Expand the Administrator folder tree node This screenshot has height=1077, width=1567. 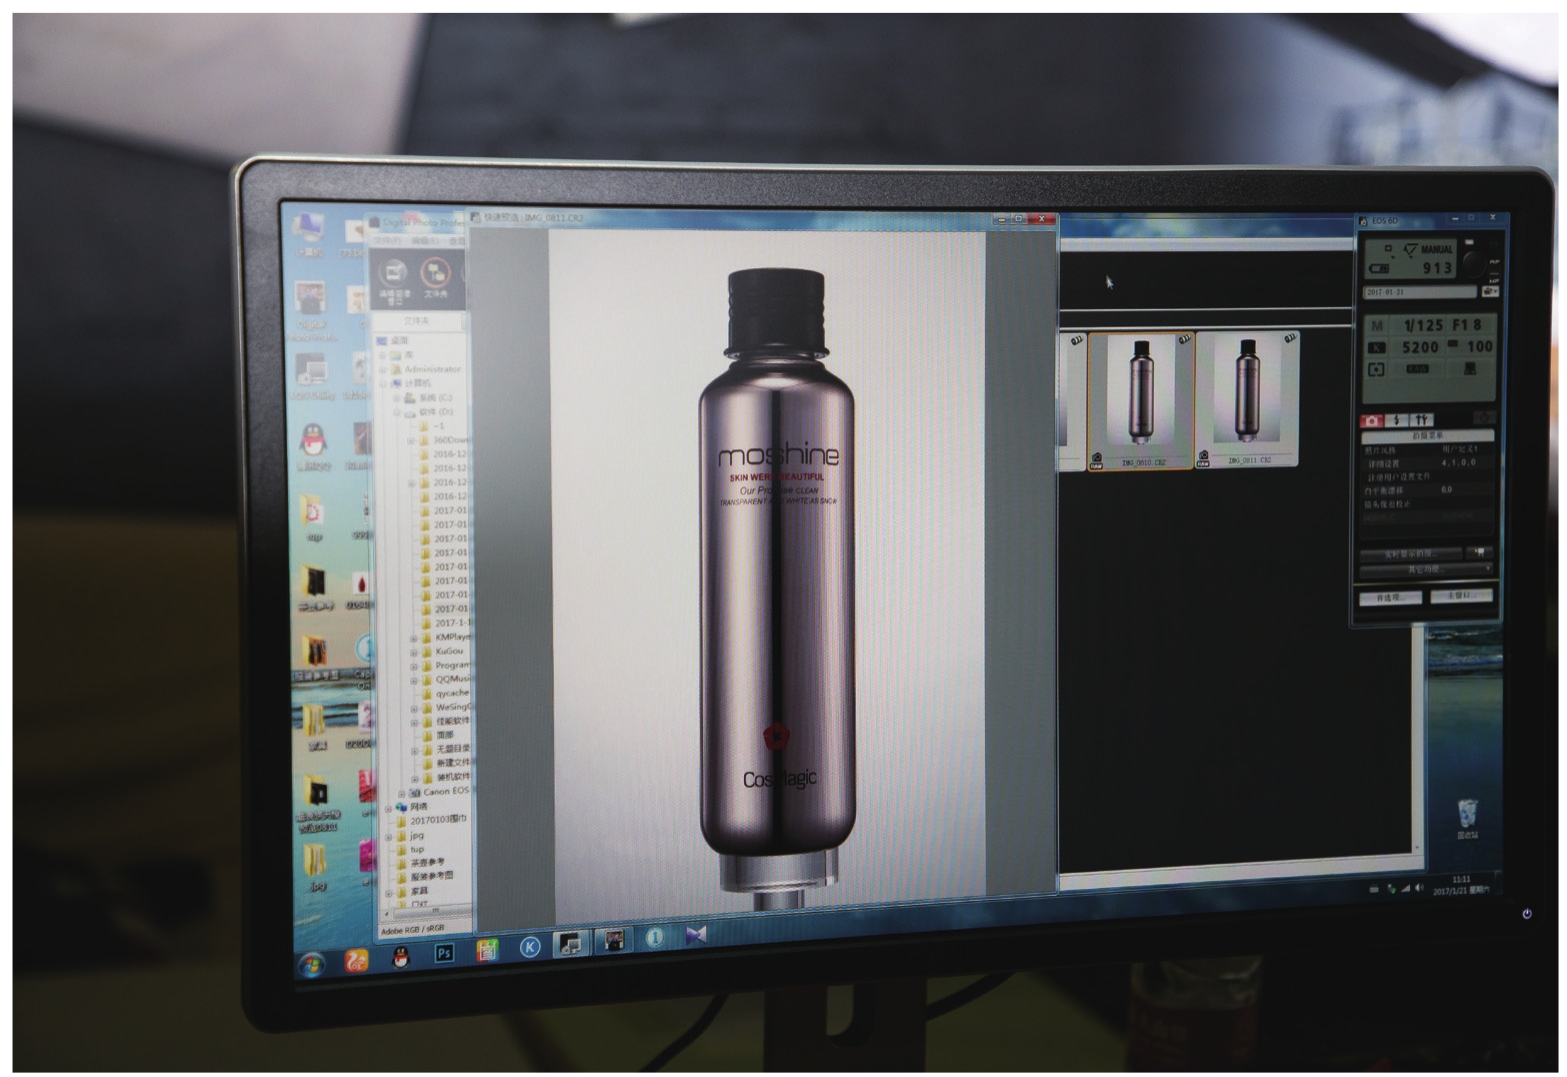(x=384, y=369)
